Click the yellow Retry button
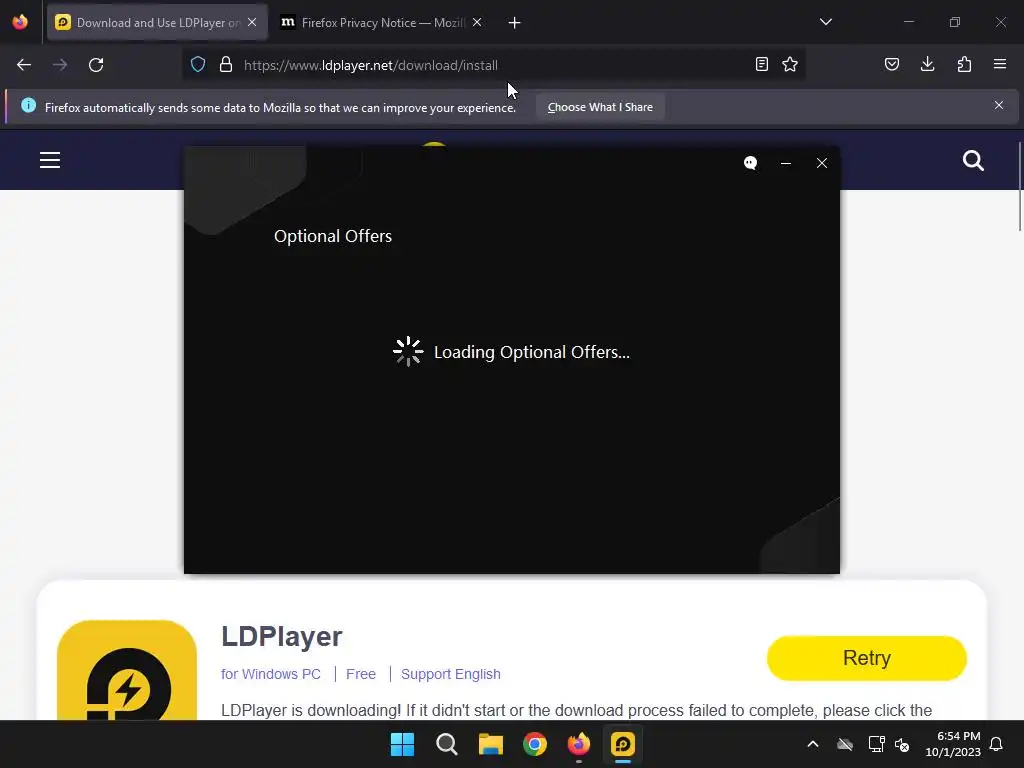The height and width of the screenshot is (768, 1024). [867, 658]
